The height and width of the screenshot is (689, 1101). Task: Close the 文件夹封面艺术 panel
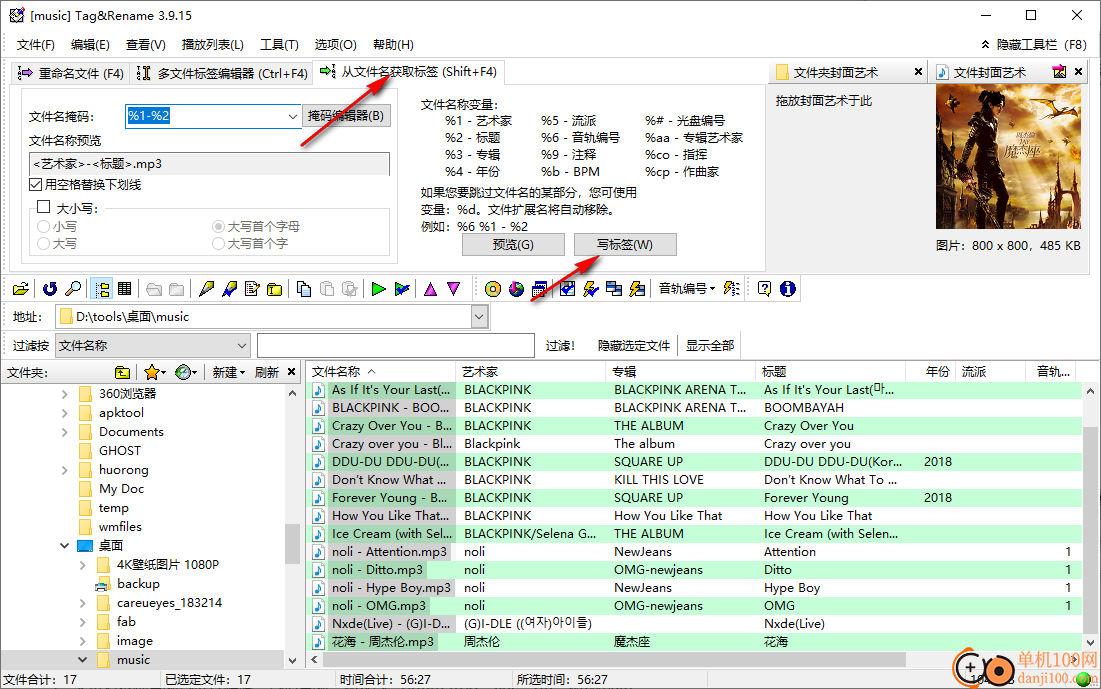(x=918, y=72)
